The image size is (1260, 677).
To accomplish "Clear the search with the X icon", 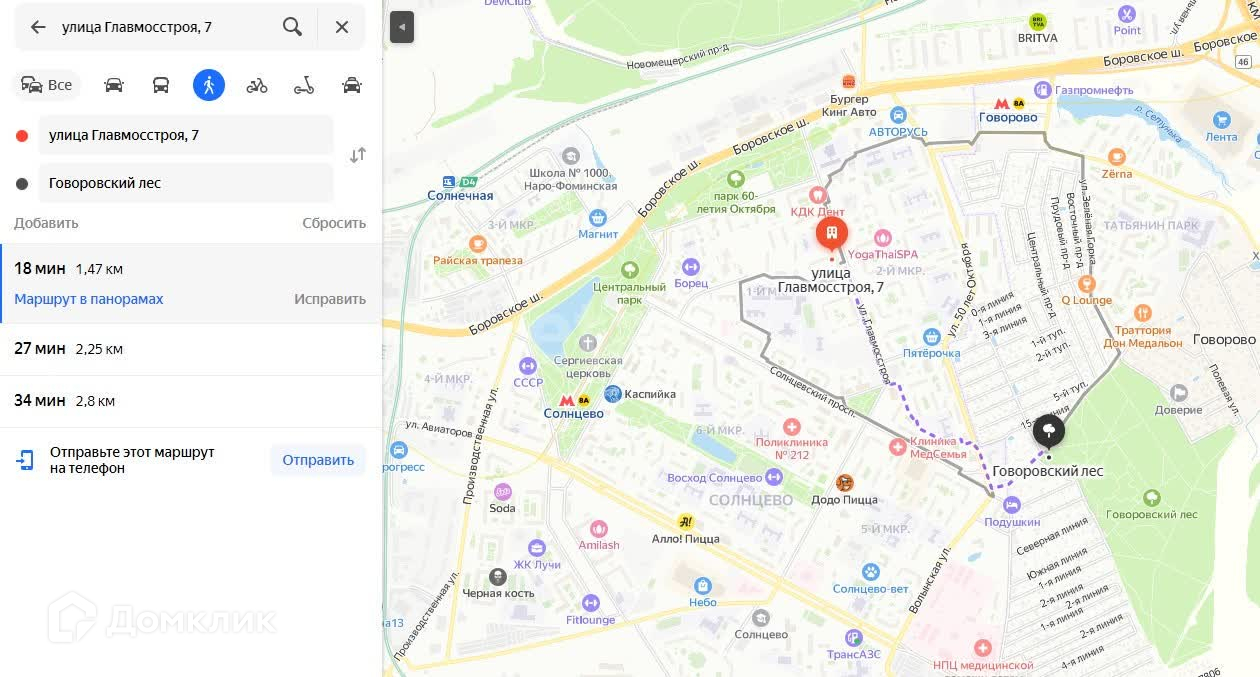I will tap(342, 27).
